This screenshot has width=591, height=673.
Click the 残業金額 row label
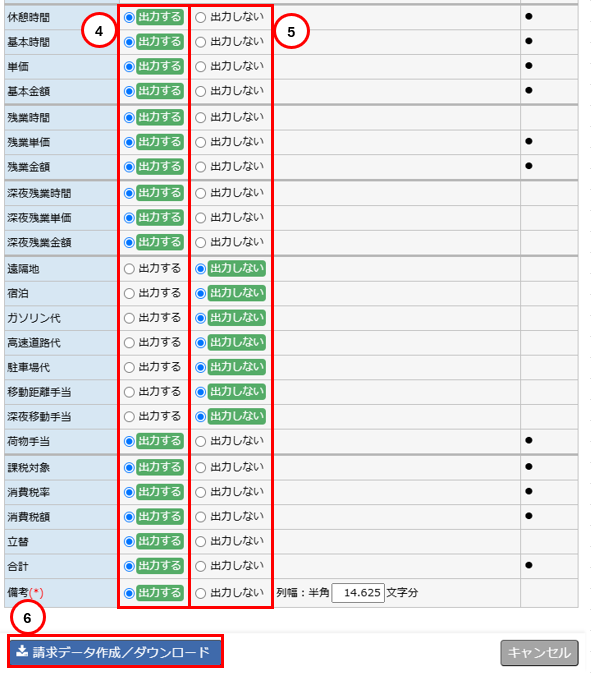click(28, 167)
